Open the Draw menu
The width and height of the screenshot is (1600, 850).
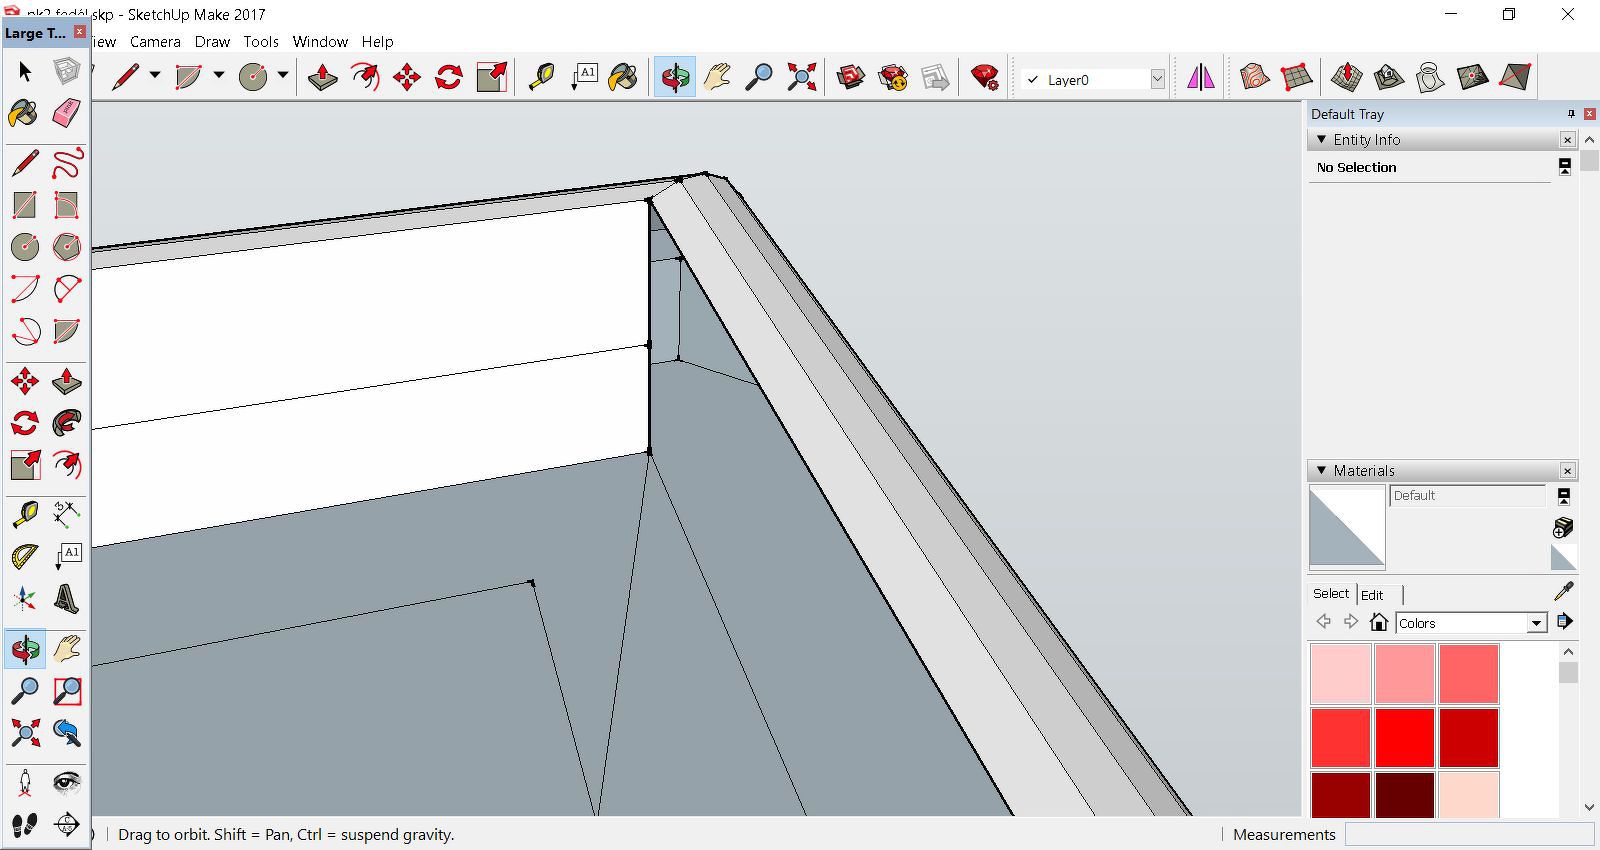tap(212, 42)
